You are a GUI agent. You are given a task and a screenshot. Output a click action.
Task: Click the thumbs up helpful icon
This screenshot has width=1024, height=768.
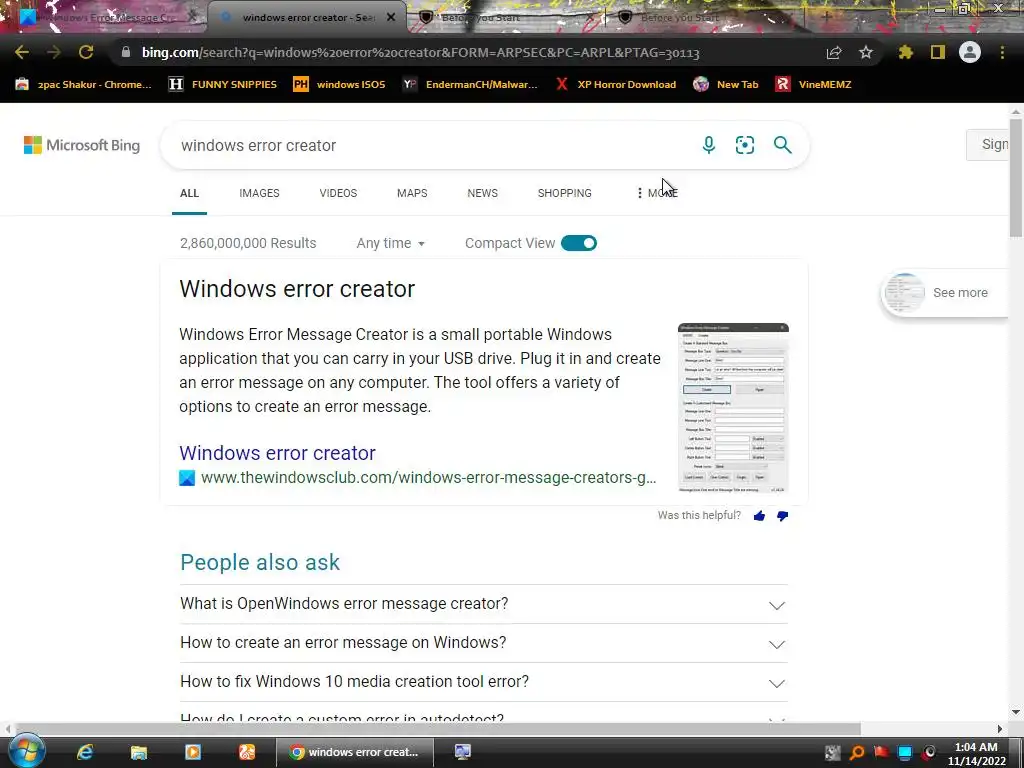pyautogui.click(x=759, y=516)
